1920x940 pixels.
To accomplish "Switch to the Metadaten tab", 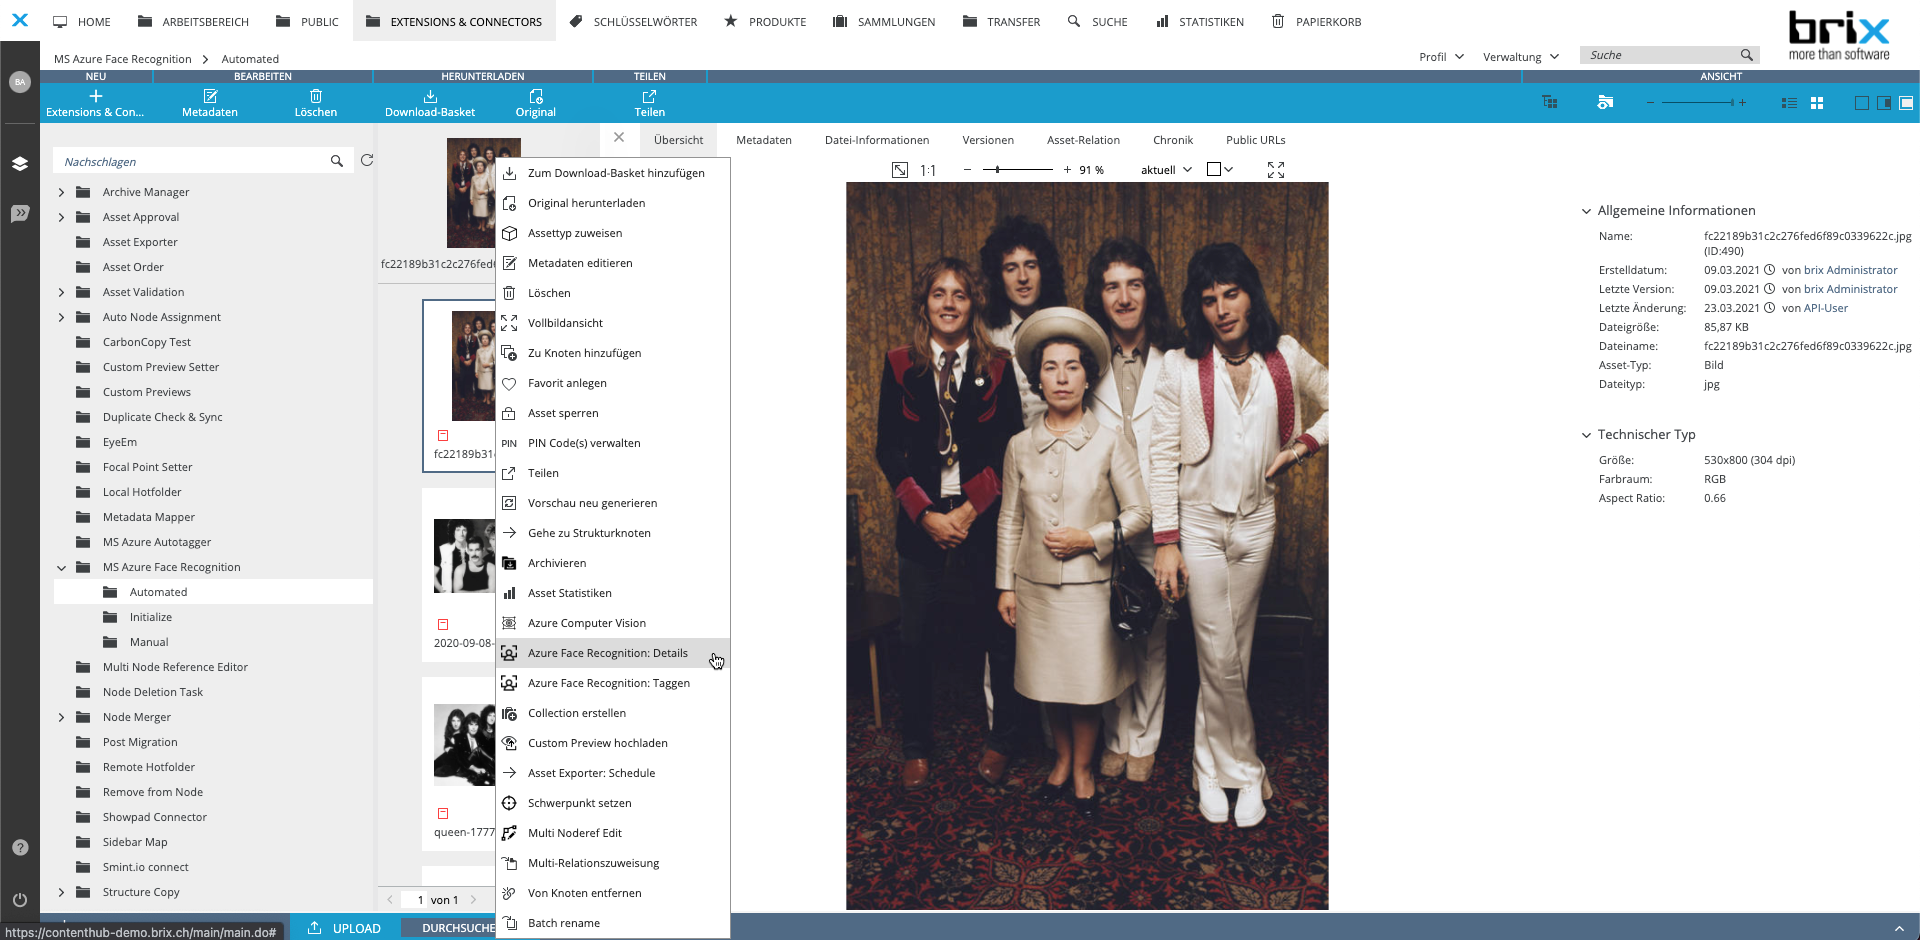I will coord(764,140).
